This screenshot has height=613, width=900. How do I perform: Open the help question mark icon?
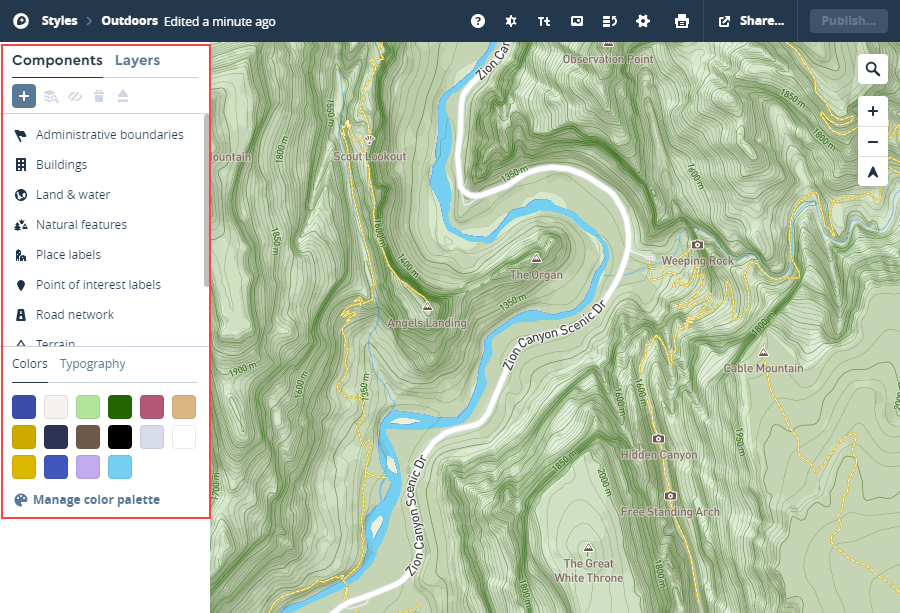(478, 21)
